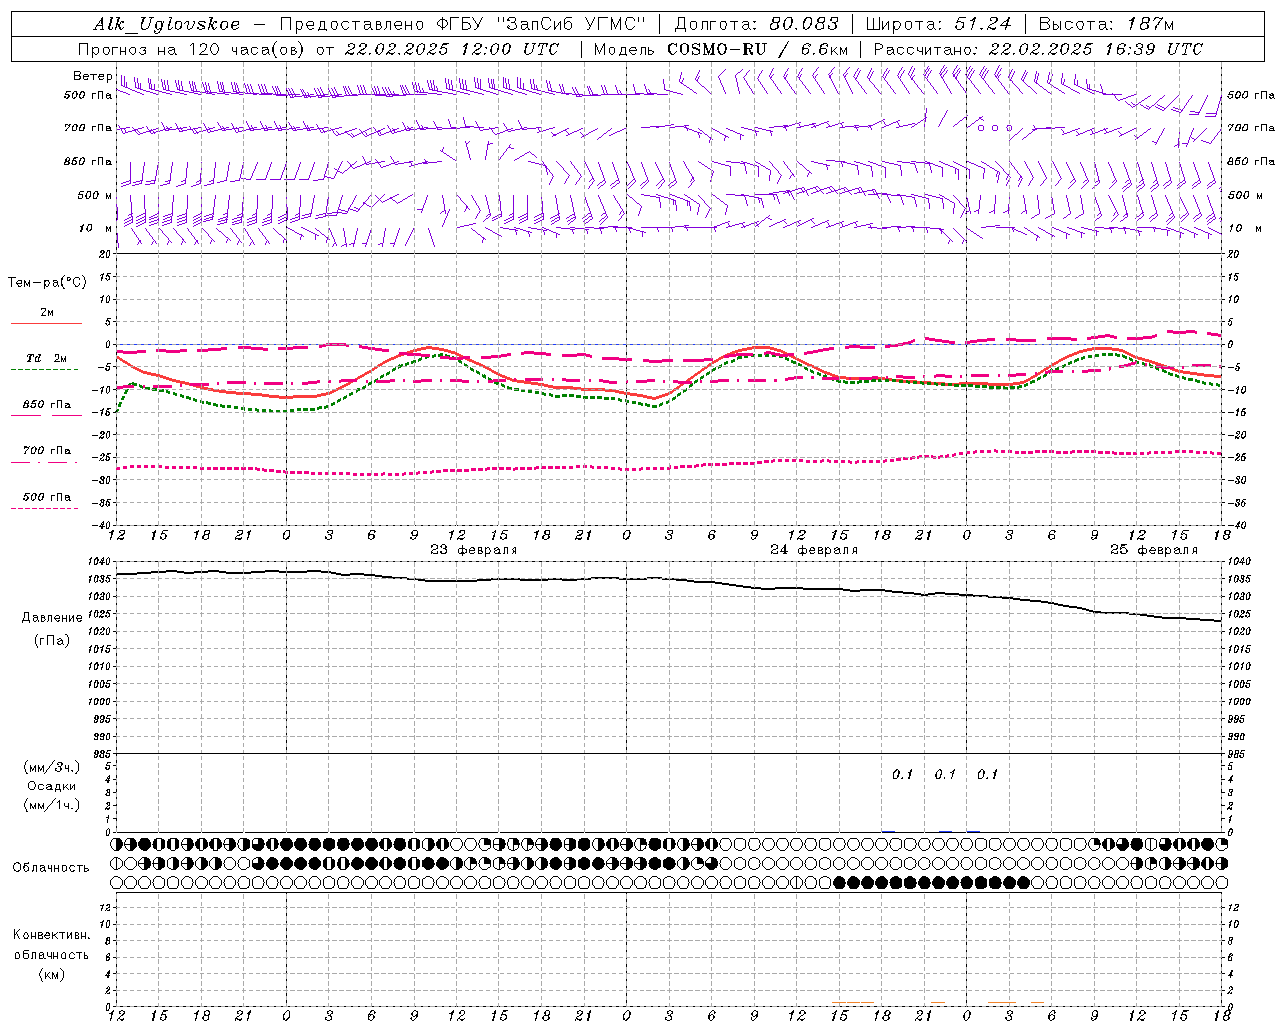This screenshot has height=1024, width=1280.
Task: Click the Td 2м dew point legend label
Action: [47, 358]
